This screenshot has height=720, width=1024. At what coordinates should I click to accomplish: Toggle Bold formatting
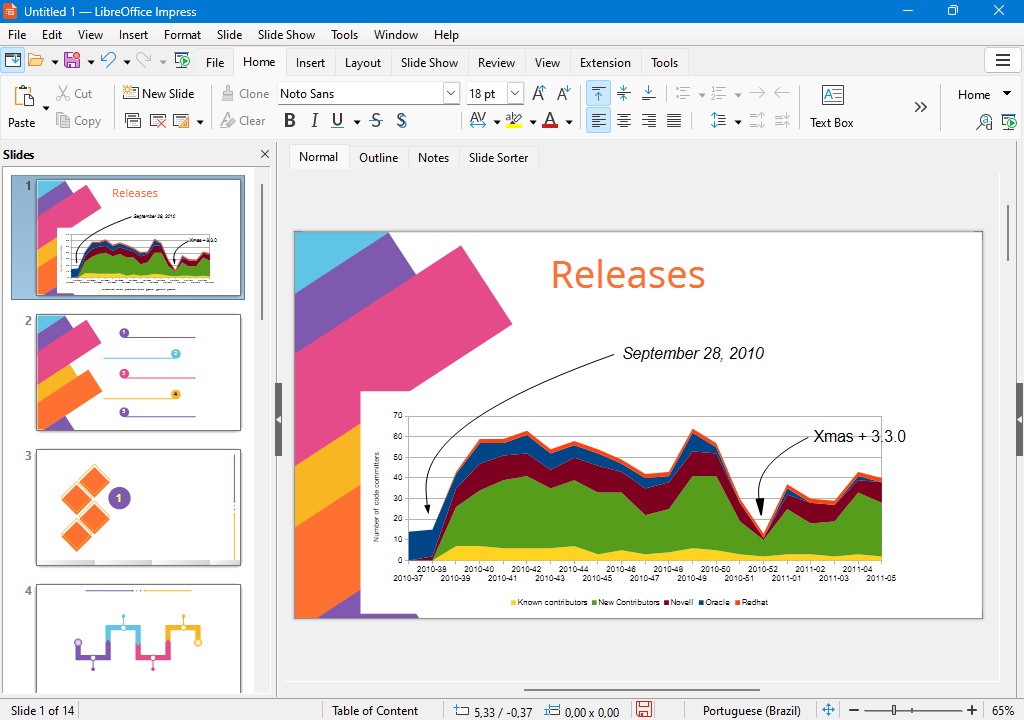point(290,121)
